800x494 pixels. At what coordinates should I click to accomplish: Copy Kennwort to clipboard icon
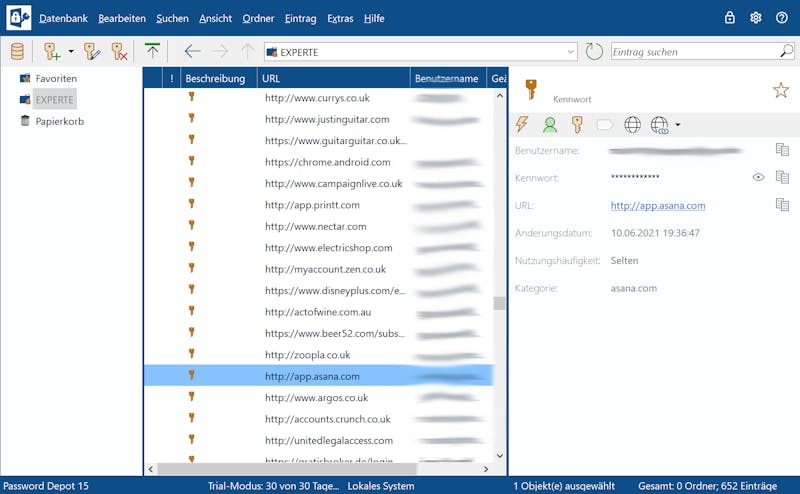(x=782, y=177)
